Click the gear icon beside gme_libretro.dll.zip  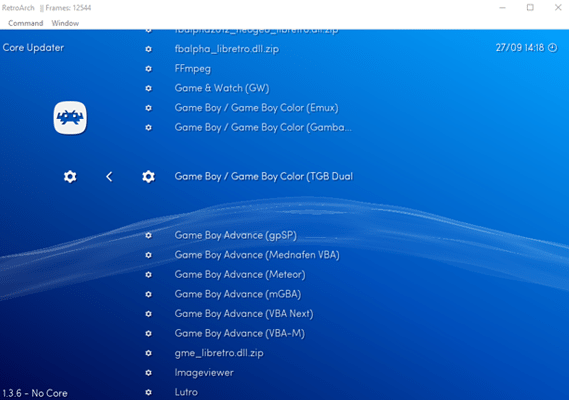[x=148, y=353]
